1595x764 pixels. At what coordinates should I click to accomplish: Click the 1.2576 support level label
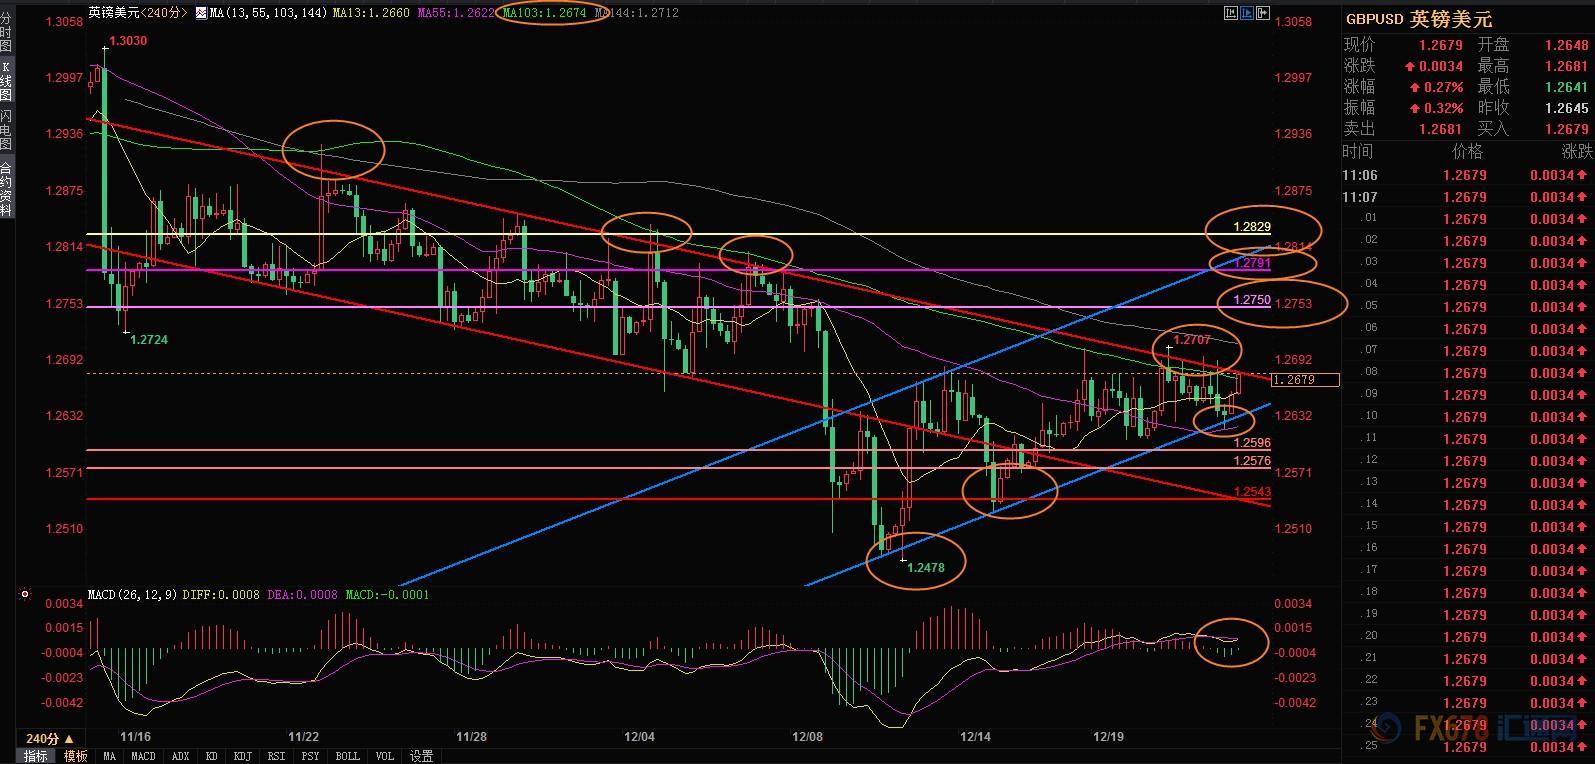(1252, 461)
